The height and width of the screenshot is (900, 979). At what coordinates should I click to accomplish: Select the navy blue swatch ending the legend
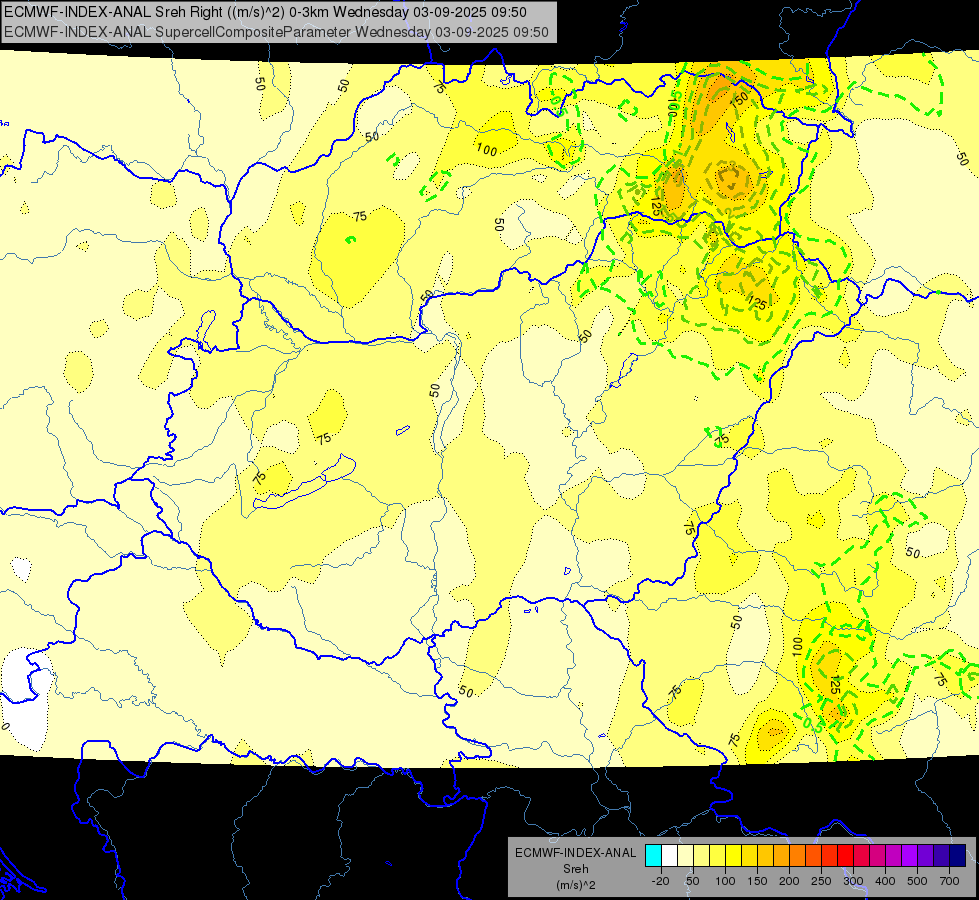pyautogui.click(x=958, y=855)
